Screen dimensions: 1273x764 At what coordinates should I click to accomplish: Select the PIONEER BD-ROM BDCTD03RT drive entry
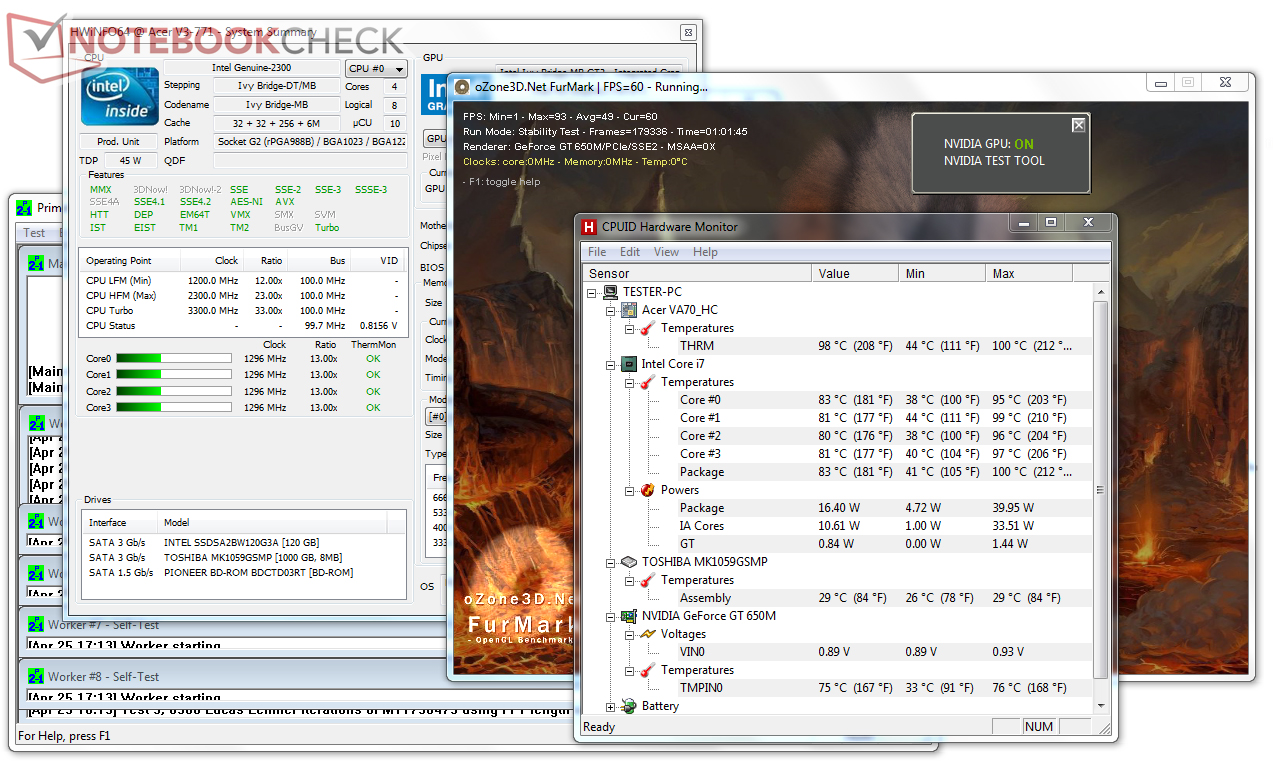click(x=244, y=573)
